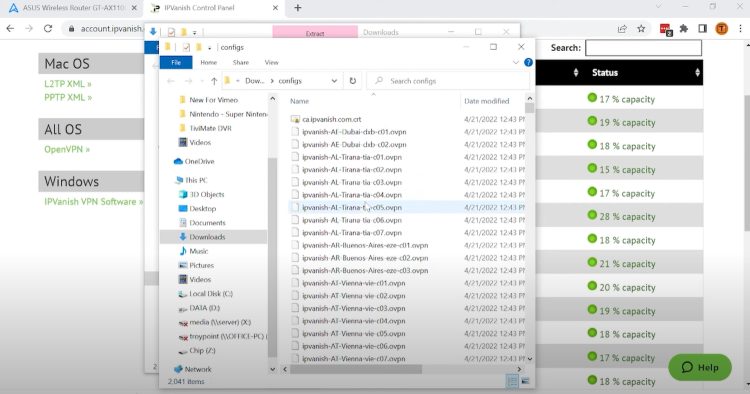The height and width of the screenshot is (394, 750).
Task: Reload the IPVanish page
Action: coord(48,29)
